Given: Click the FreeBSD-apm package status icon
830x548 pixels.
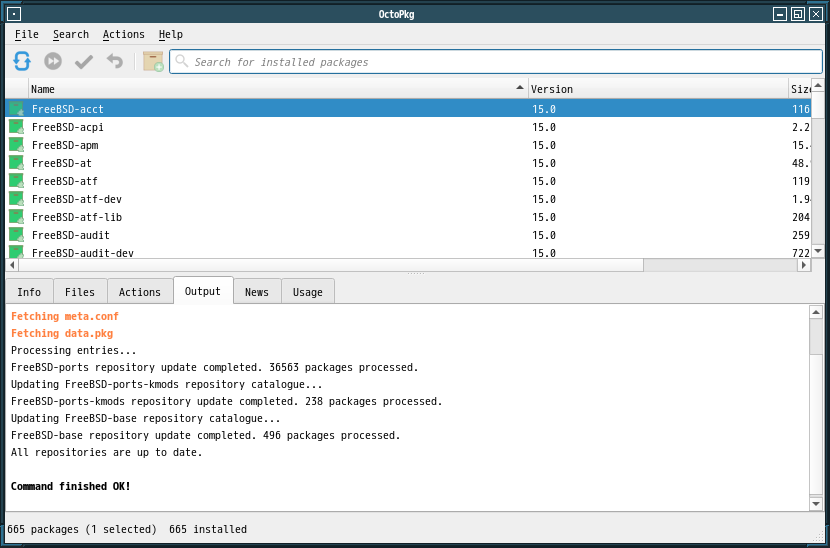Looking at the screenshot, I should [16, 145].
